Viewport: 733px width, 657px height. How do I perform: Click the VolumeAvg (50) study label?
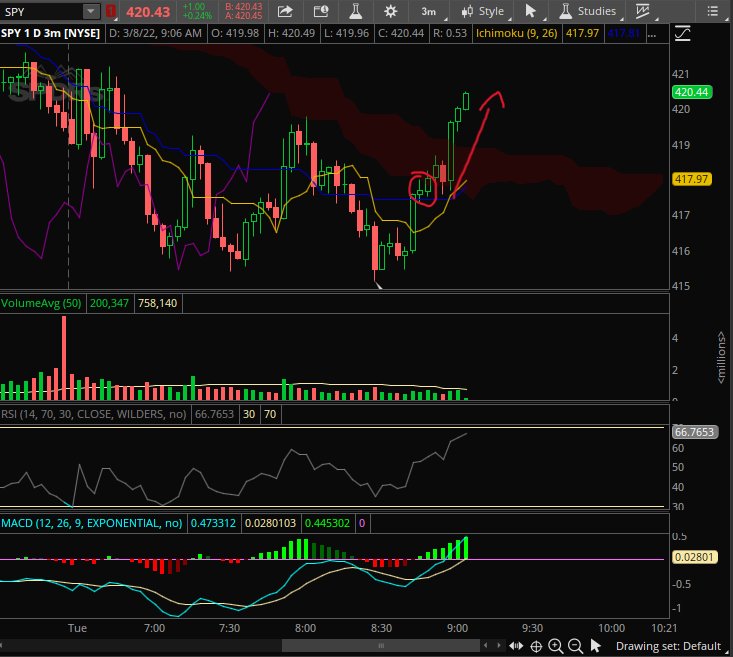pyautogui.click(x=41, y=303)
